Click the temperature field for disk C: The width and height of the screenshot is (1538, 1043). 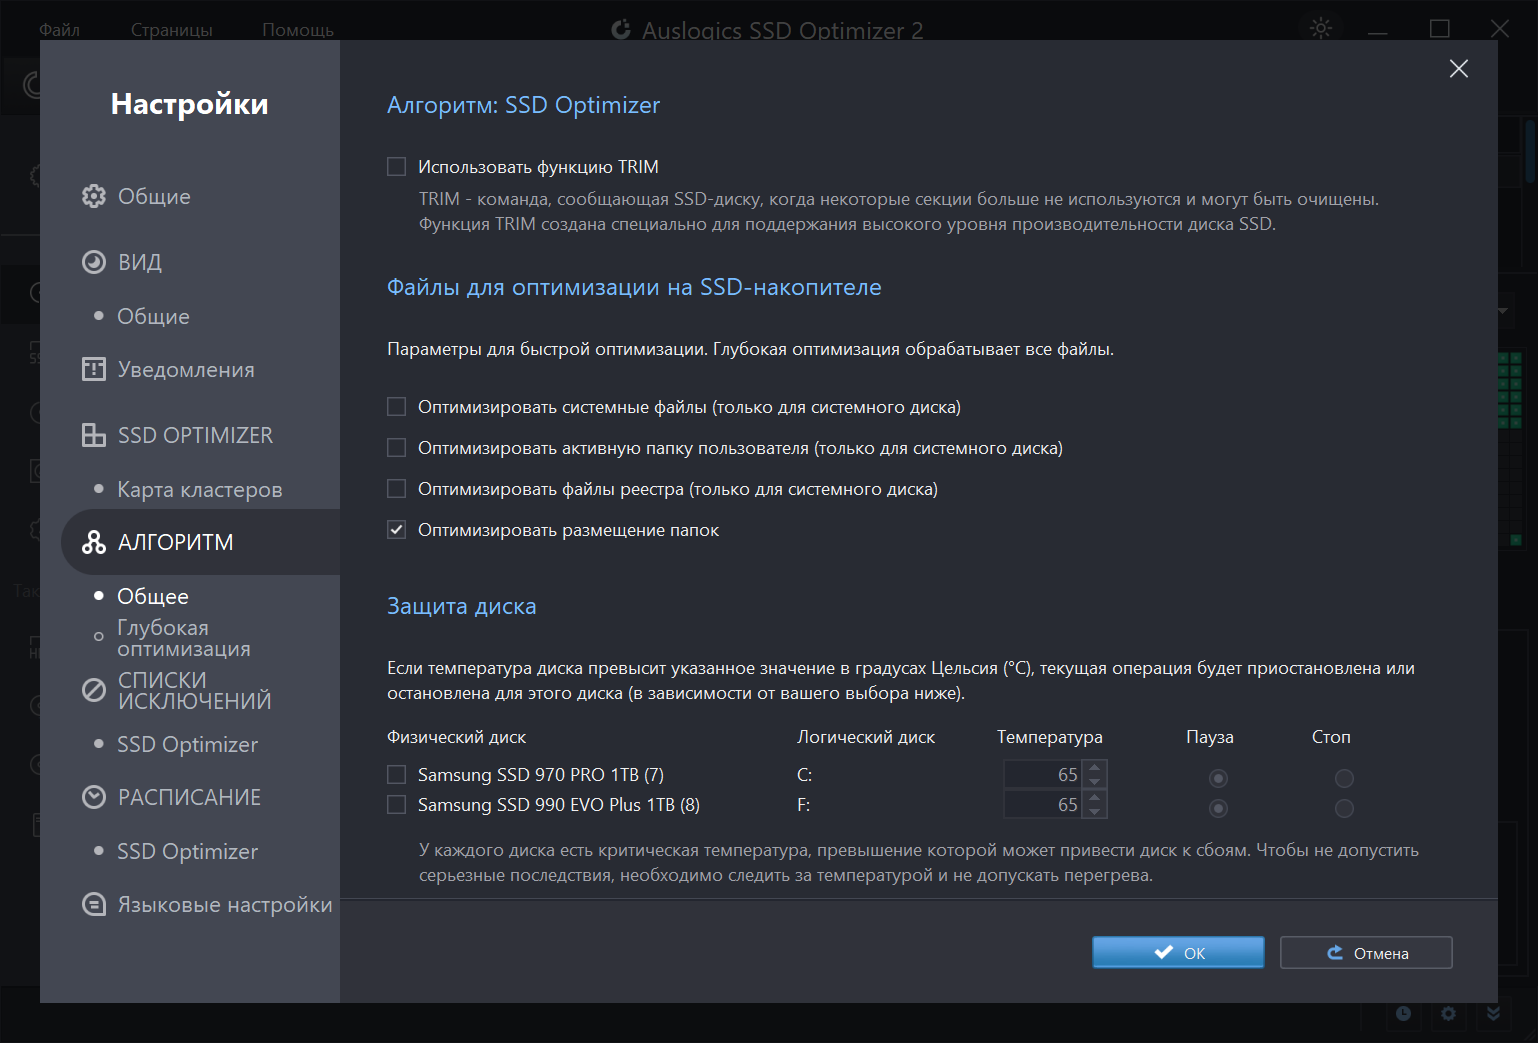[x=1043, y=775]
